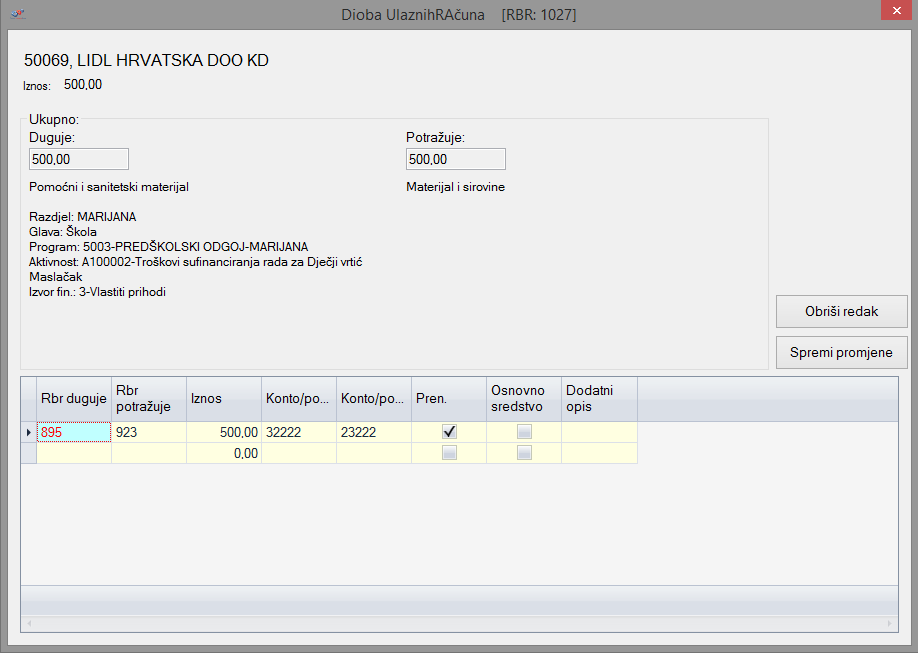Toggle Pren. checkbox in second row
Image resolution: width=918 pixels, height=653 pixels.
click(x=449, y=453)
